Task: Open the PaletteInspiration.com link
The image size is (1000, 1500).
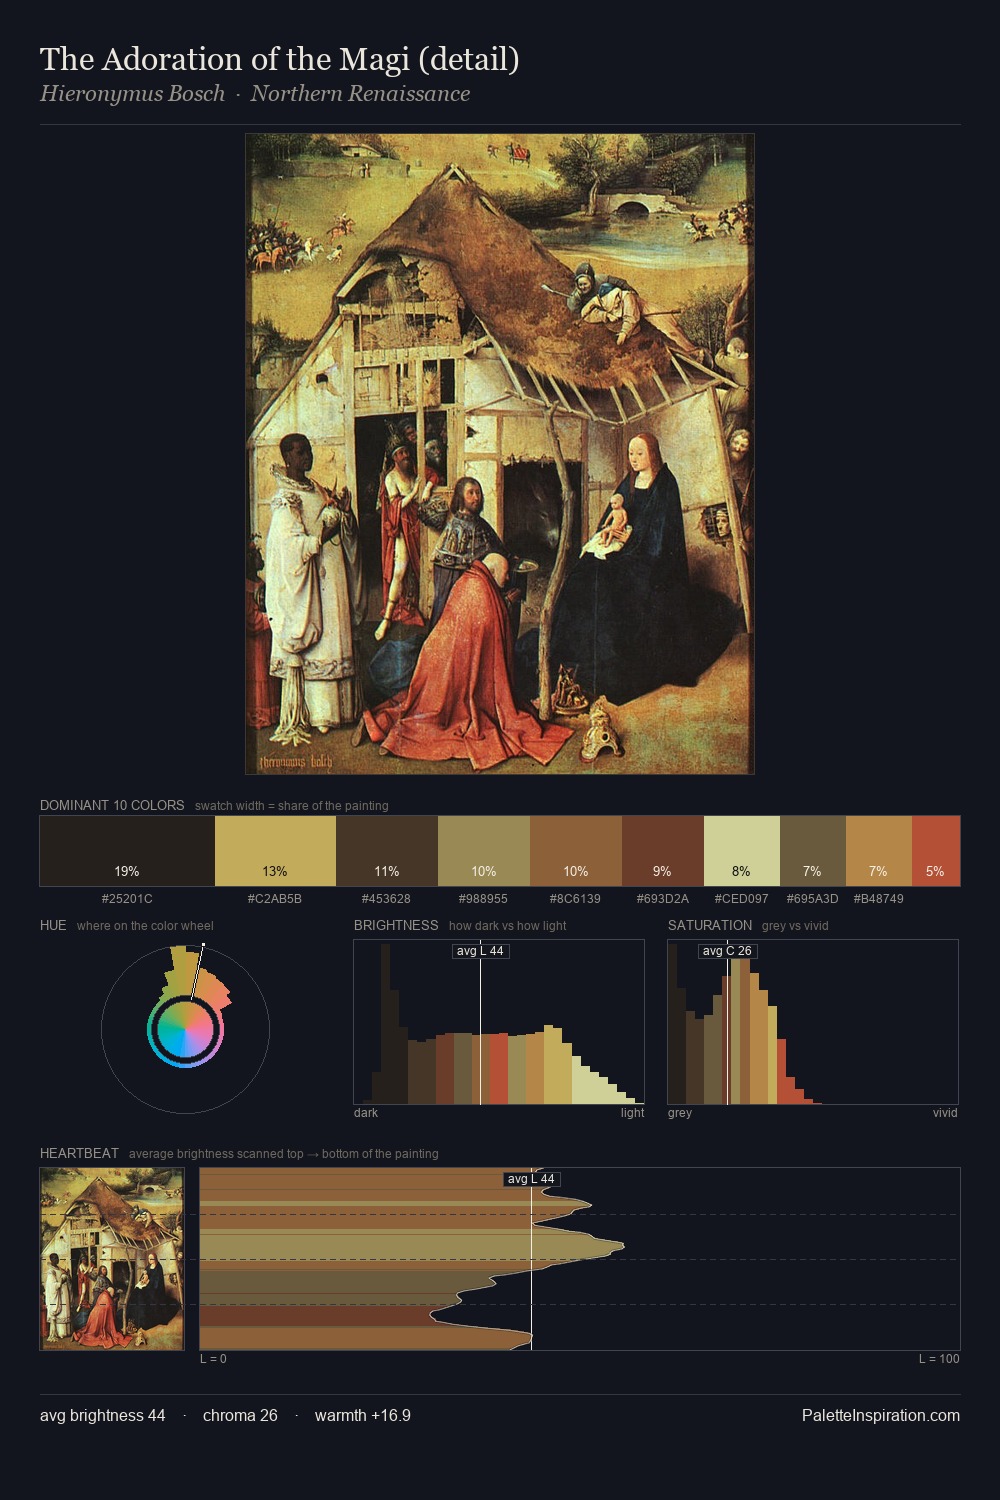Action: coord(881,1416)
